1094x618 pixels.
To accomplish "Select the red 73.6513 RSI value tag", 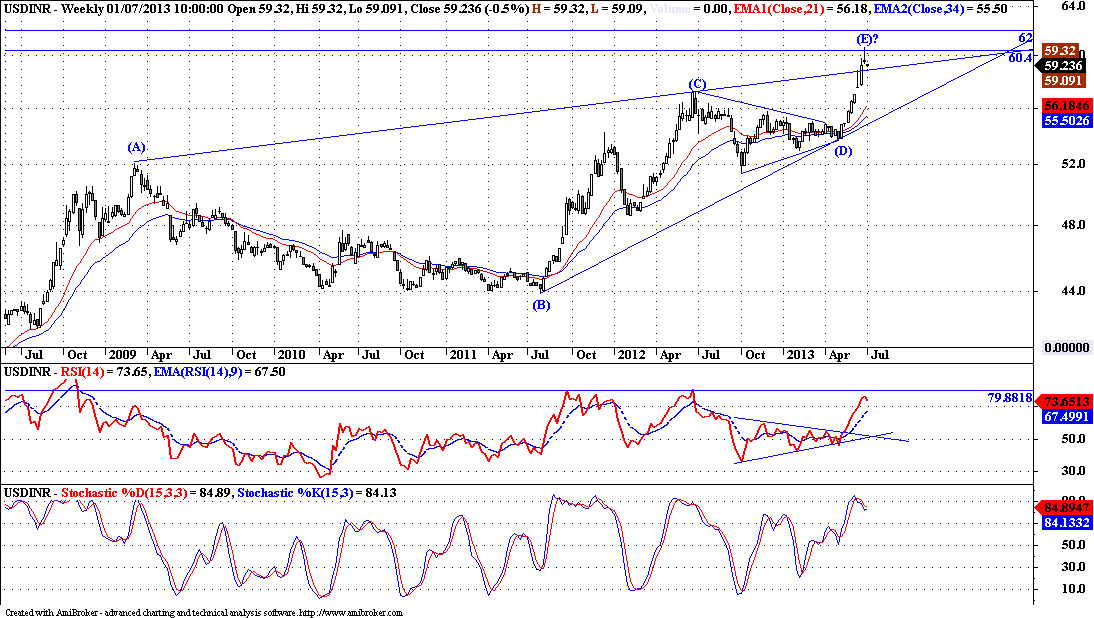I will 1065,402.
